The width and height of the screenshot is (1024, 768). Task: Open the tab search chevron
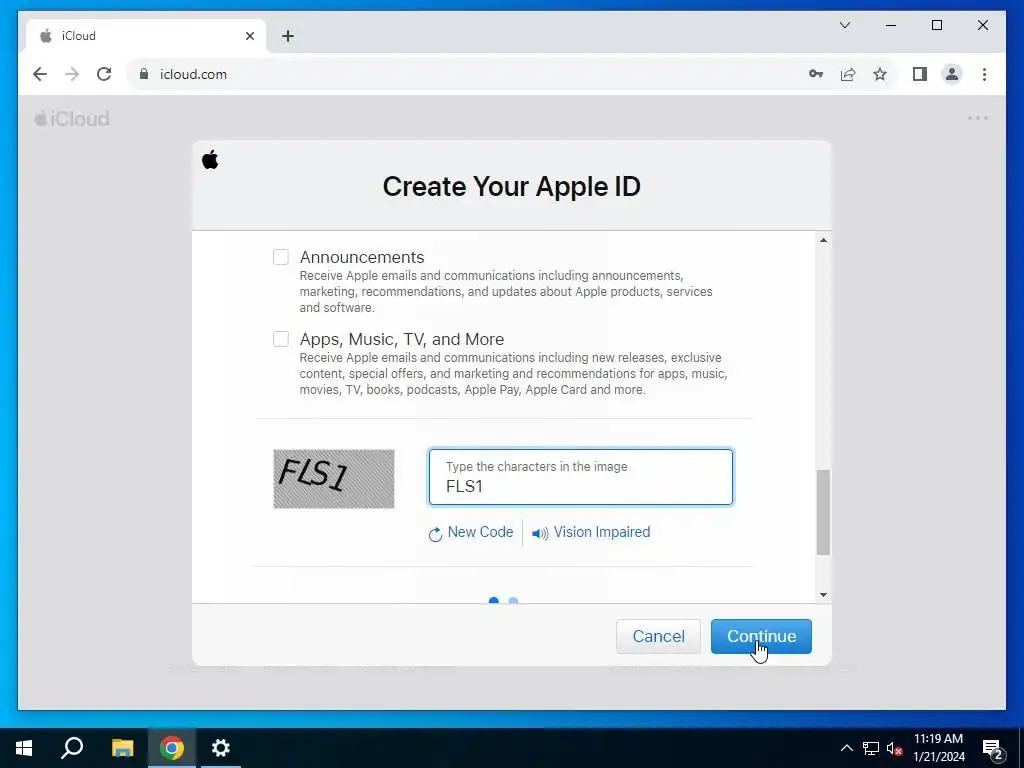[845, 25]
